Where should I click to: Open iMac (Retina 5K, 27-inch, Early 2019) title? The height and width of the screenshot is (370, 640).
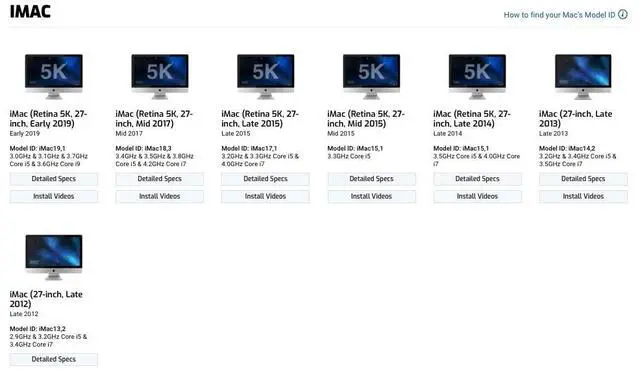tap(48, 119)
